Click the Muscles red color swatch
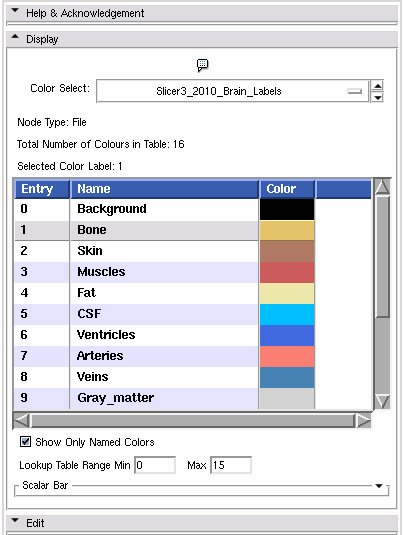Image resolution: width=404 pixels, height=535 pixels. (x=287, y=272)
